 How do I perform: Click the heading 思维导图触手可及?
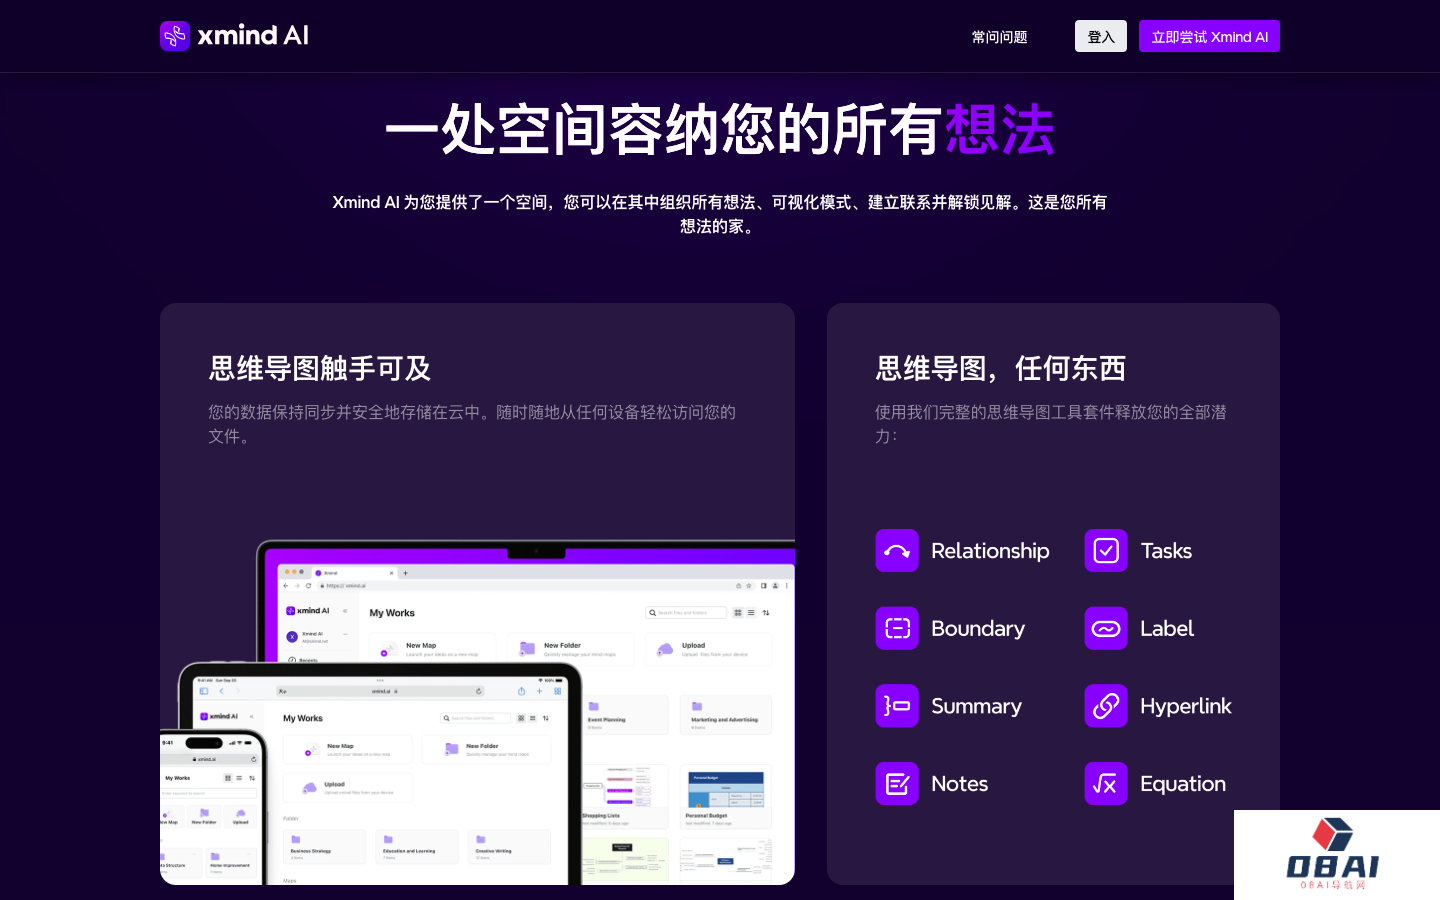(320, 368)
